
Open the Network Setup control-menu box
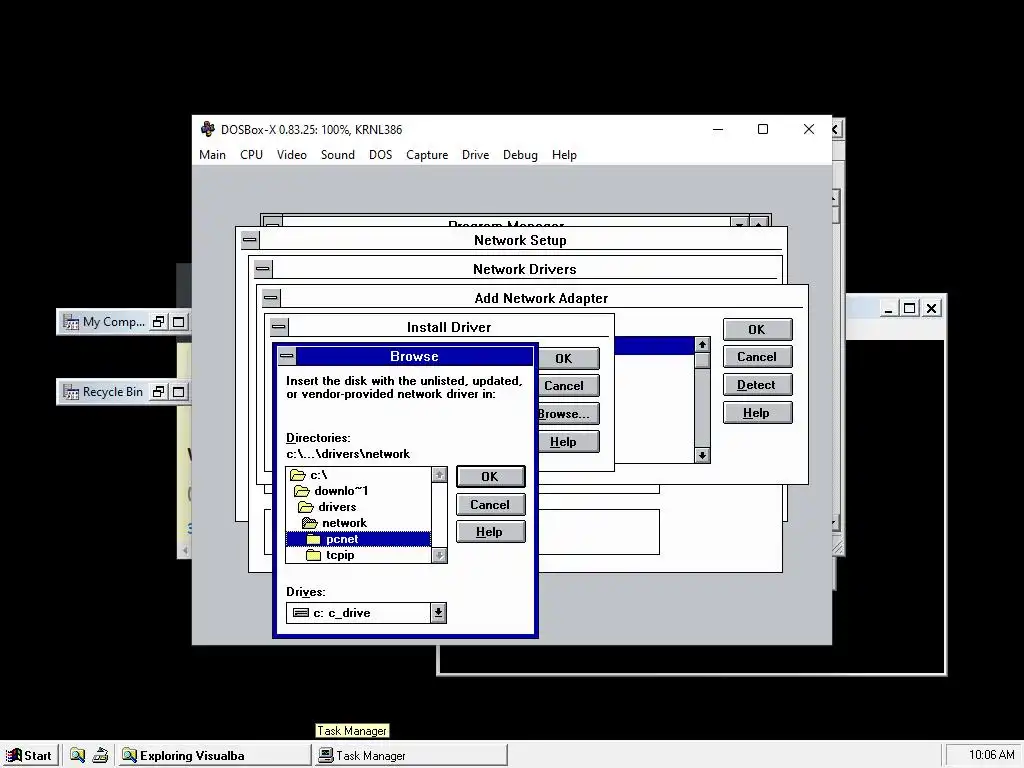click(x=249, y=240)
